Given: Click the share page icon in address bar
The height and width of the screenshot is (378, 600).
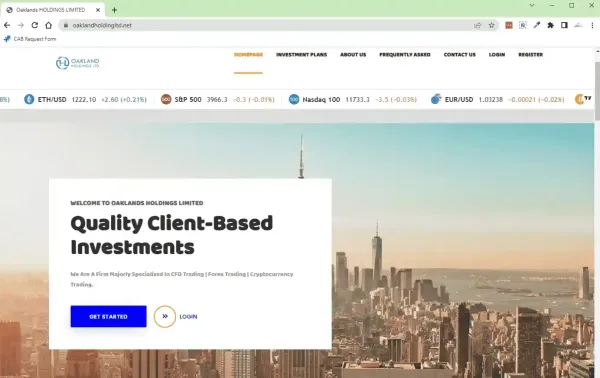Looking at the screenshot, I should click(x=478, y=25).
